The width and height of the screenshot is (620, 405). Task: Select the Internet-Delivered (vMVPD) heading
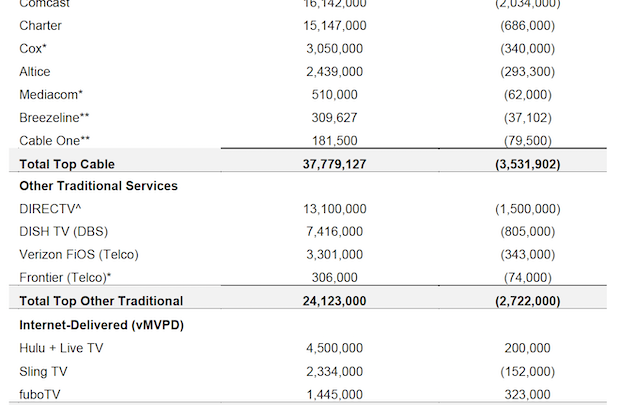point(100,325)
